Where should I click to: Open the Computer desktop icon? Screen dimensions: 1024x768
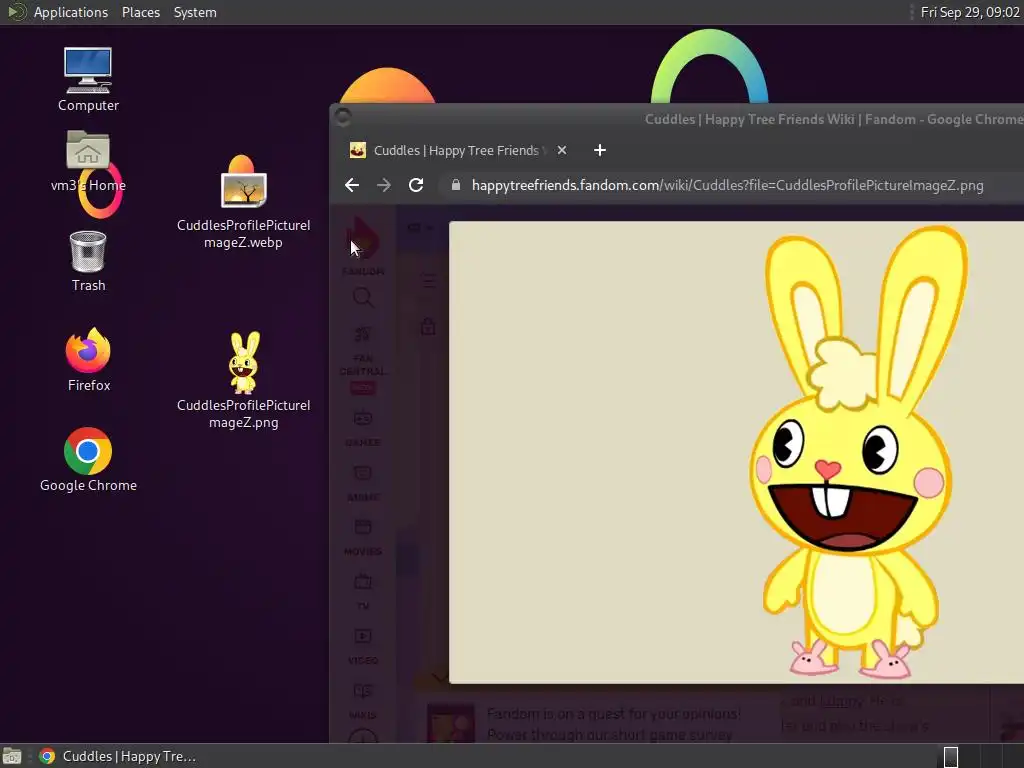point(88,79)
